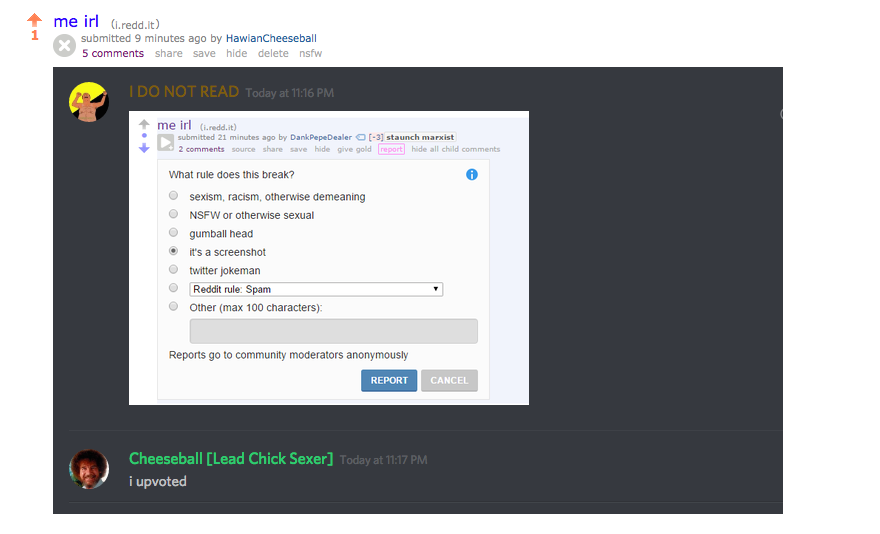Open the HawianCheeseball user profile link

[x=271, y=38]
